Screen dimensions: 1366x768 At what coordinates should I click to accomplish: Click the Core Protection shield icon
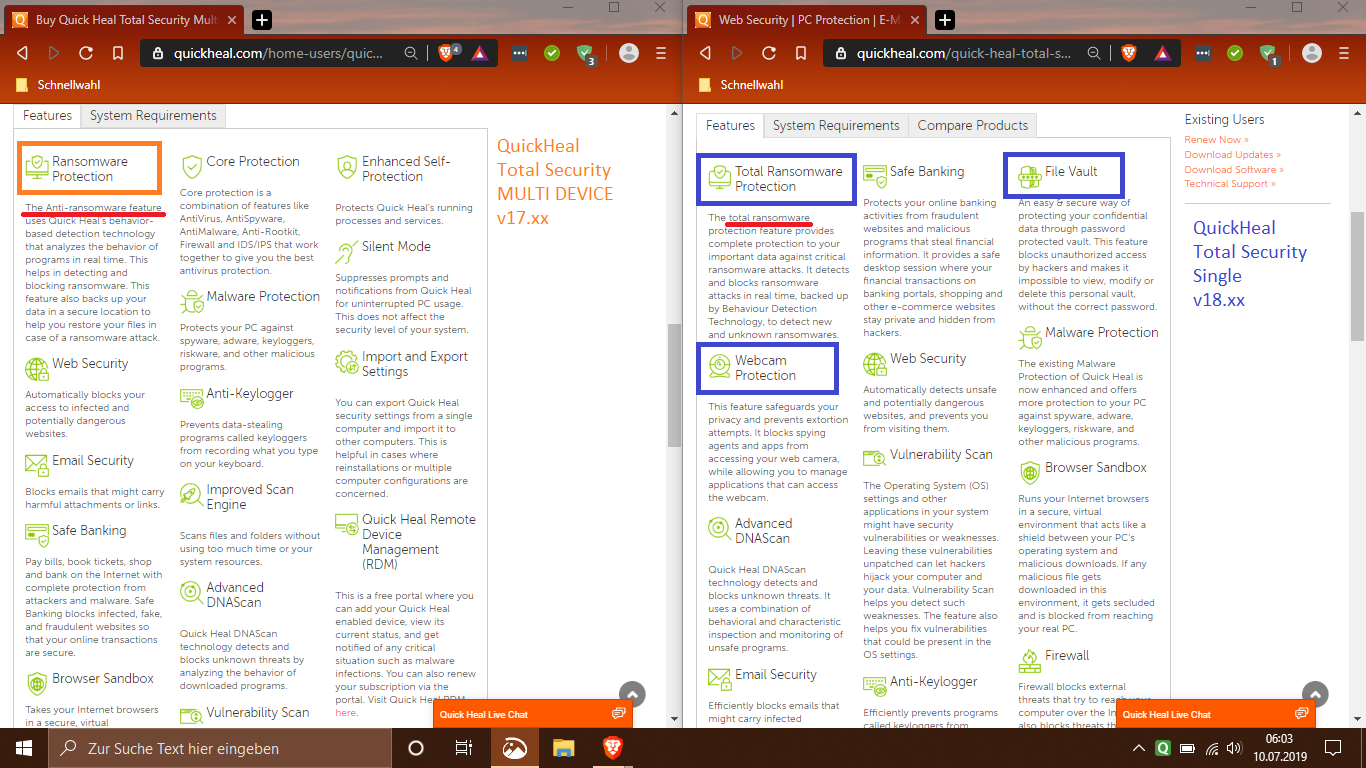coord(191,166)
